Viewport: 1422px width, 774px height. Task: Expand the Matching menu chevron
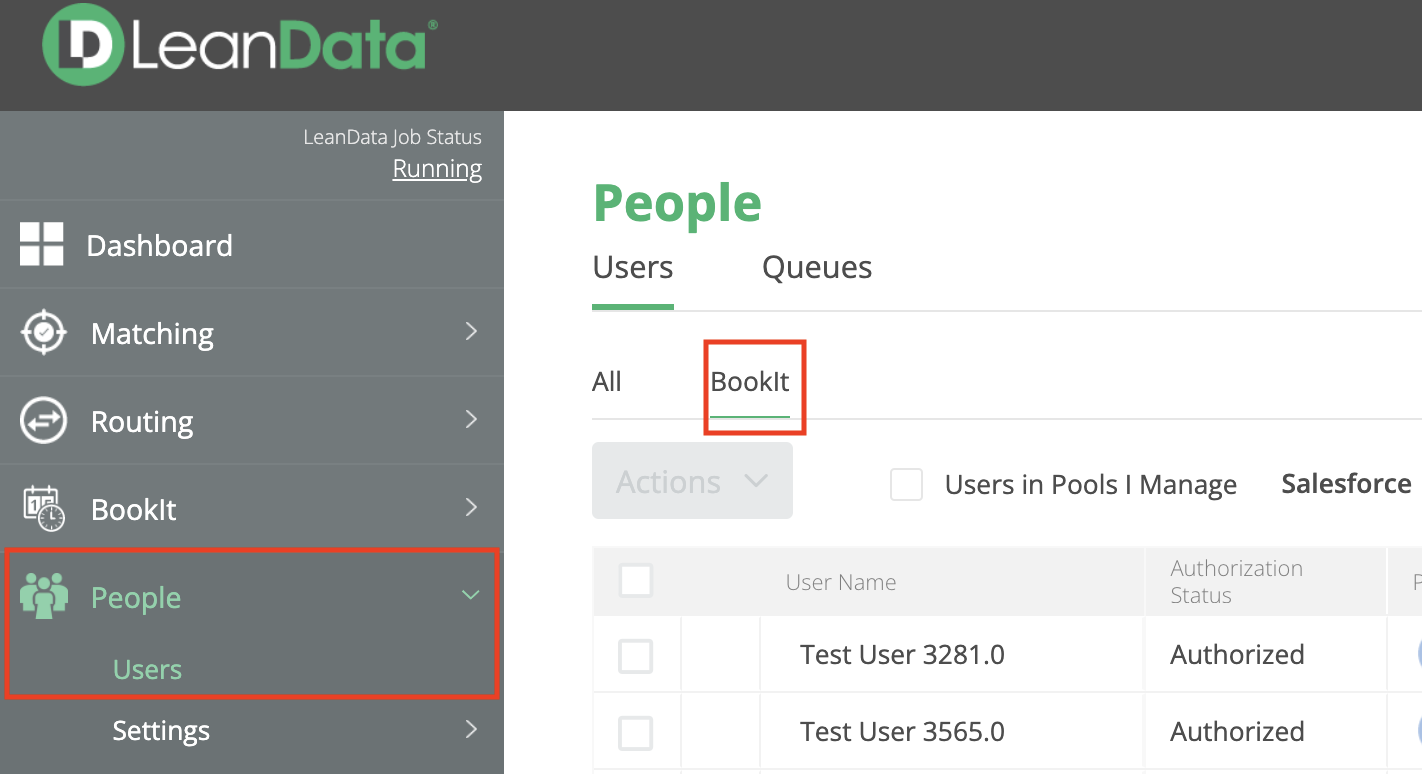tap(471, 331)
